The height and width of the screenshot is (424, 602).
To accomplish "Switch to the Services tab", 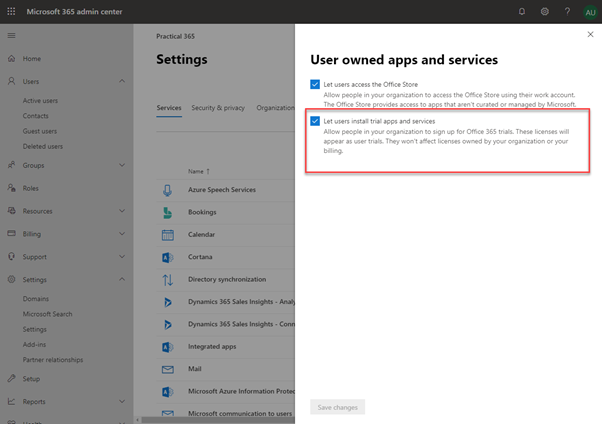I will point(169,108).
